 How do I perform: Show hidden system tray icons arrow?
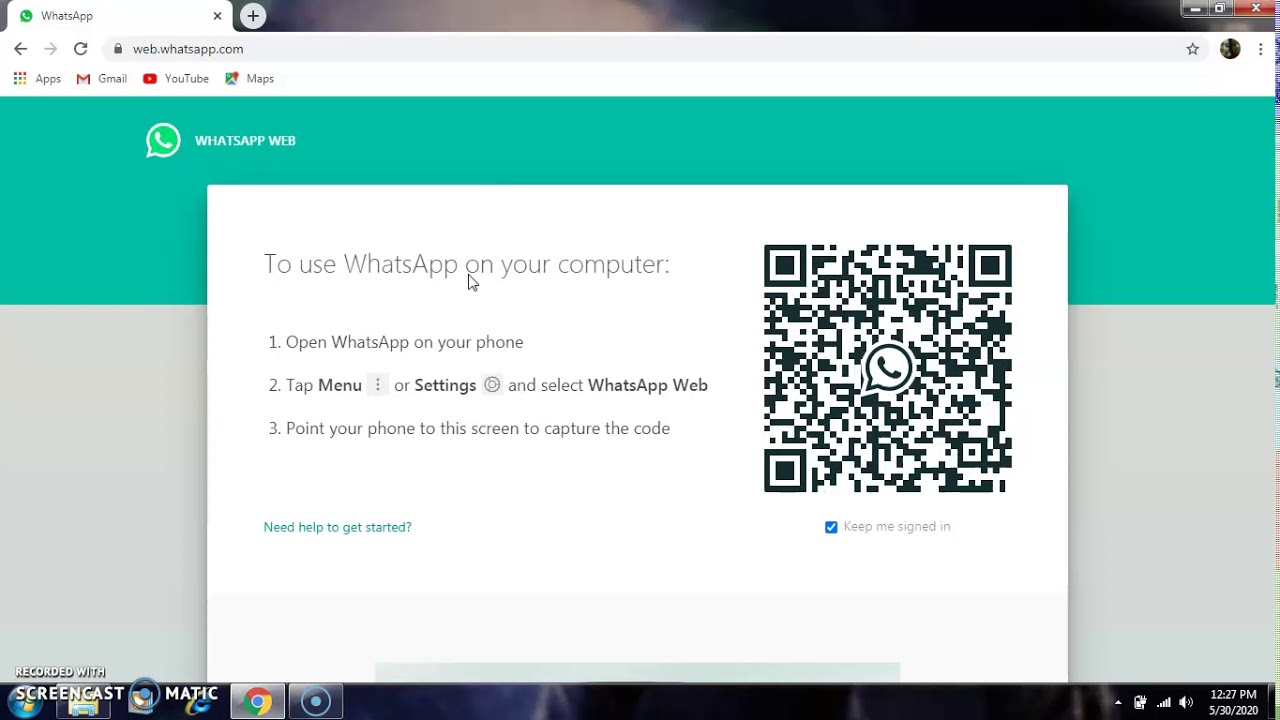(1118, 702)
